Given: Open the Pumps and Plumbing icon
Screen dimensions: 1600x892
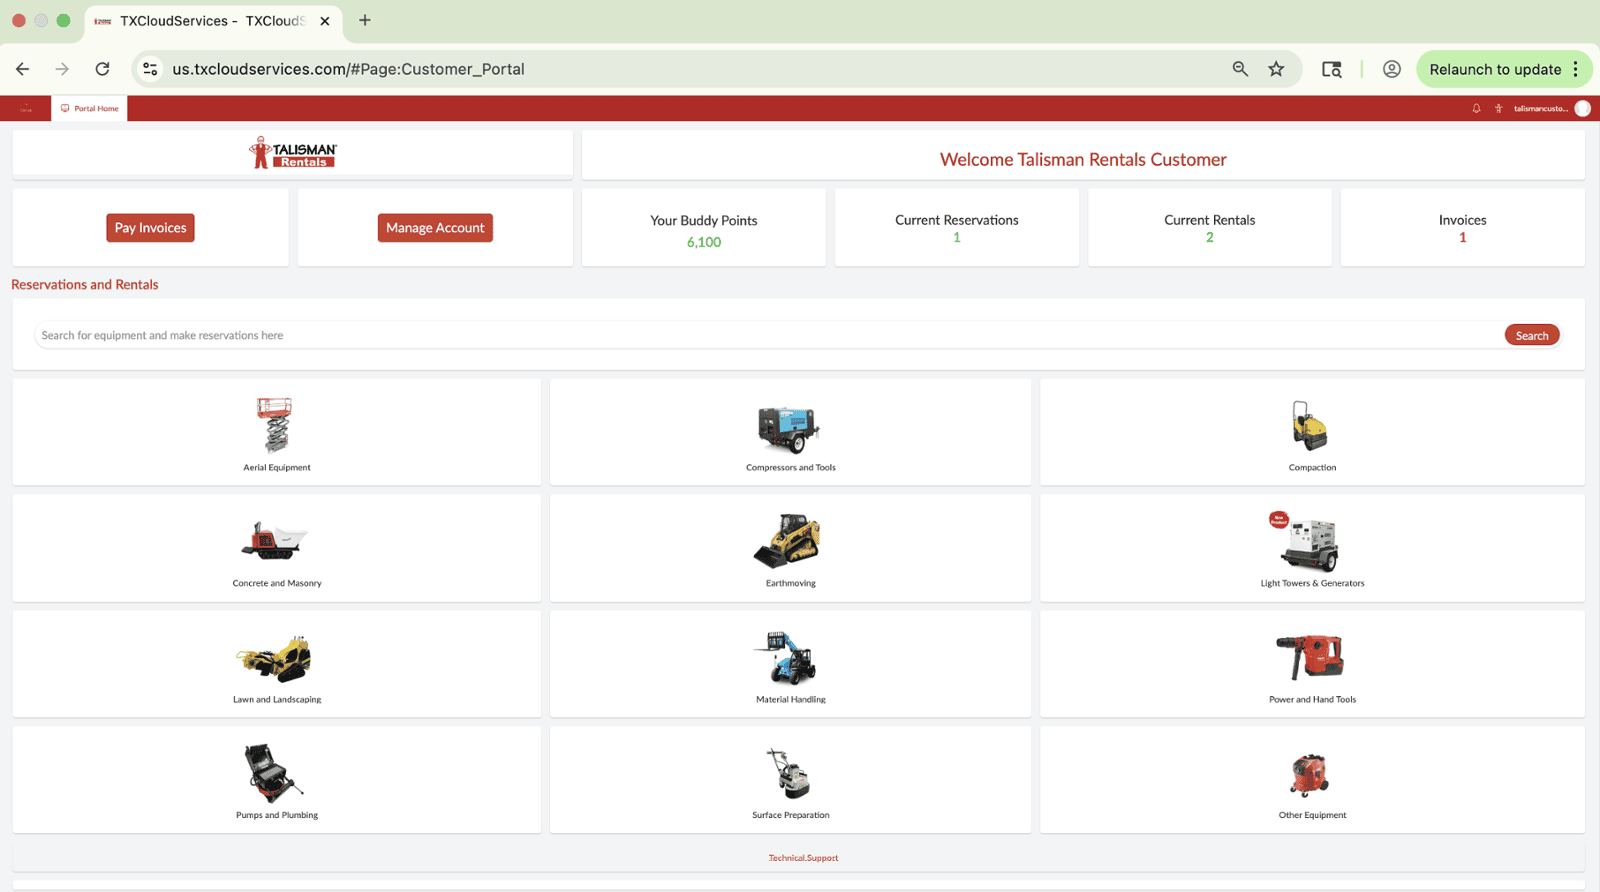Looking at the screenshot, I should coord(273,773).
